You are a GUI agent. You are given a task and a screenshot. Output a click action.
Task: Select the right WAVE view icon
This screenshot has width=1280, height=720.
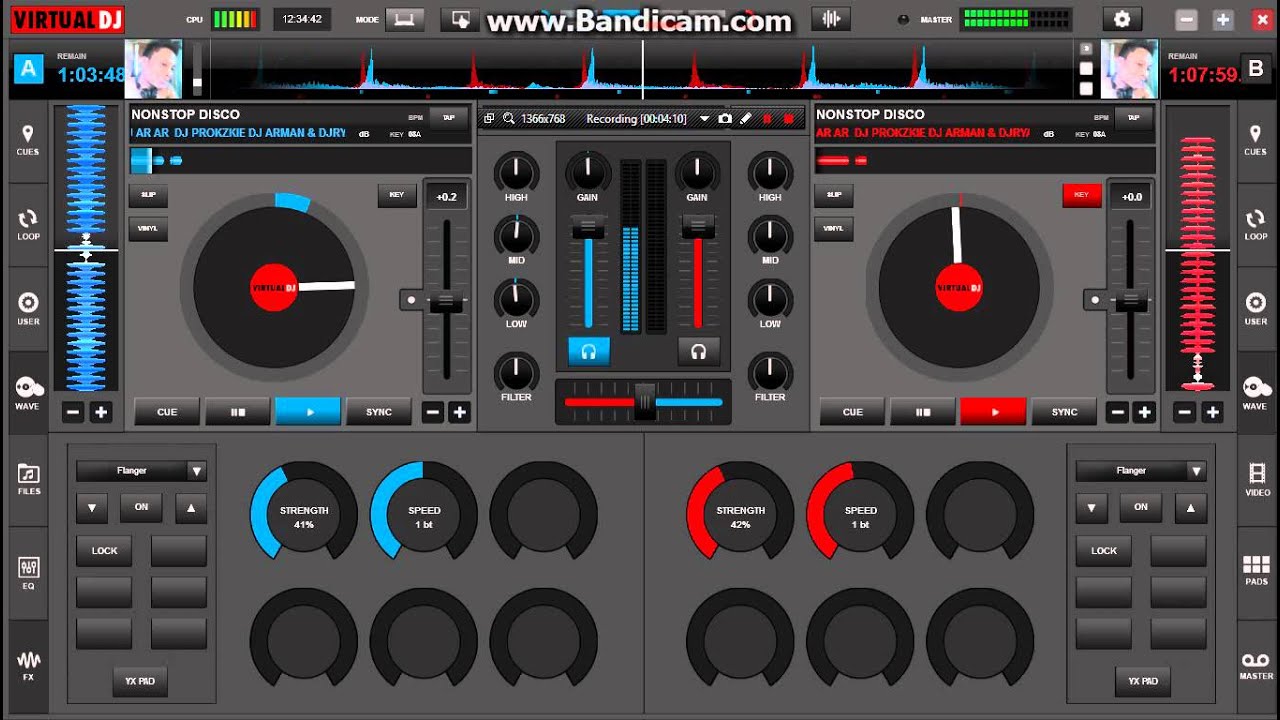point(1255,394)
